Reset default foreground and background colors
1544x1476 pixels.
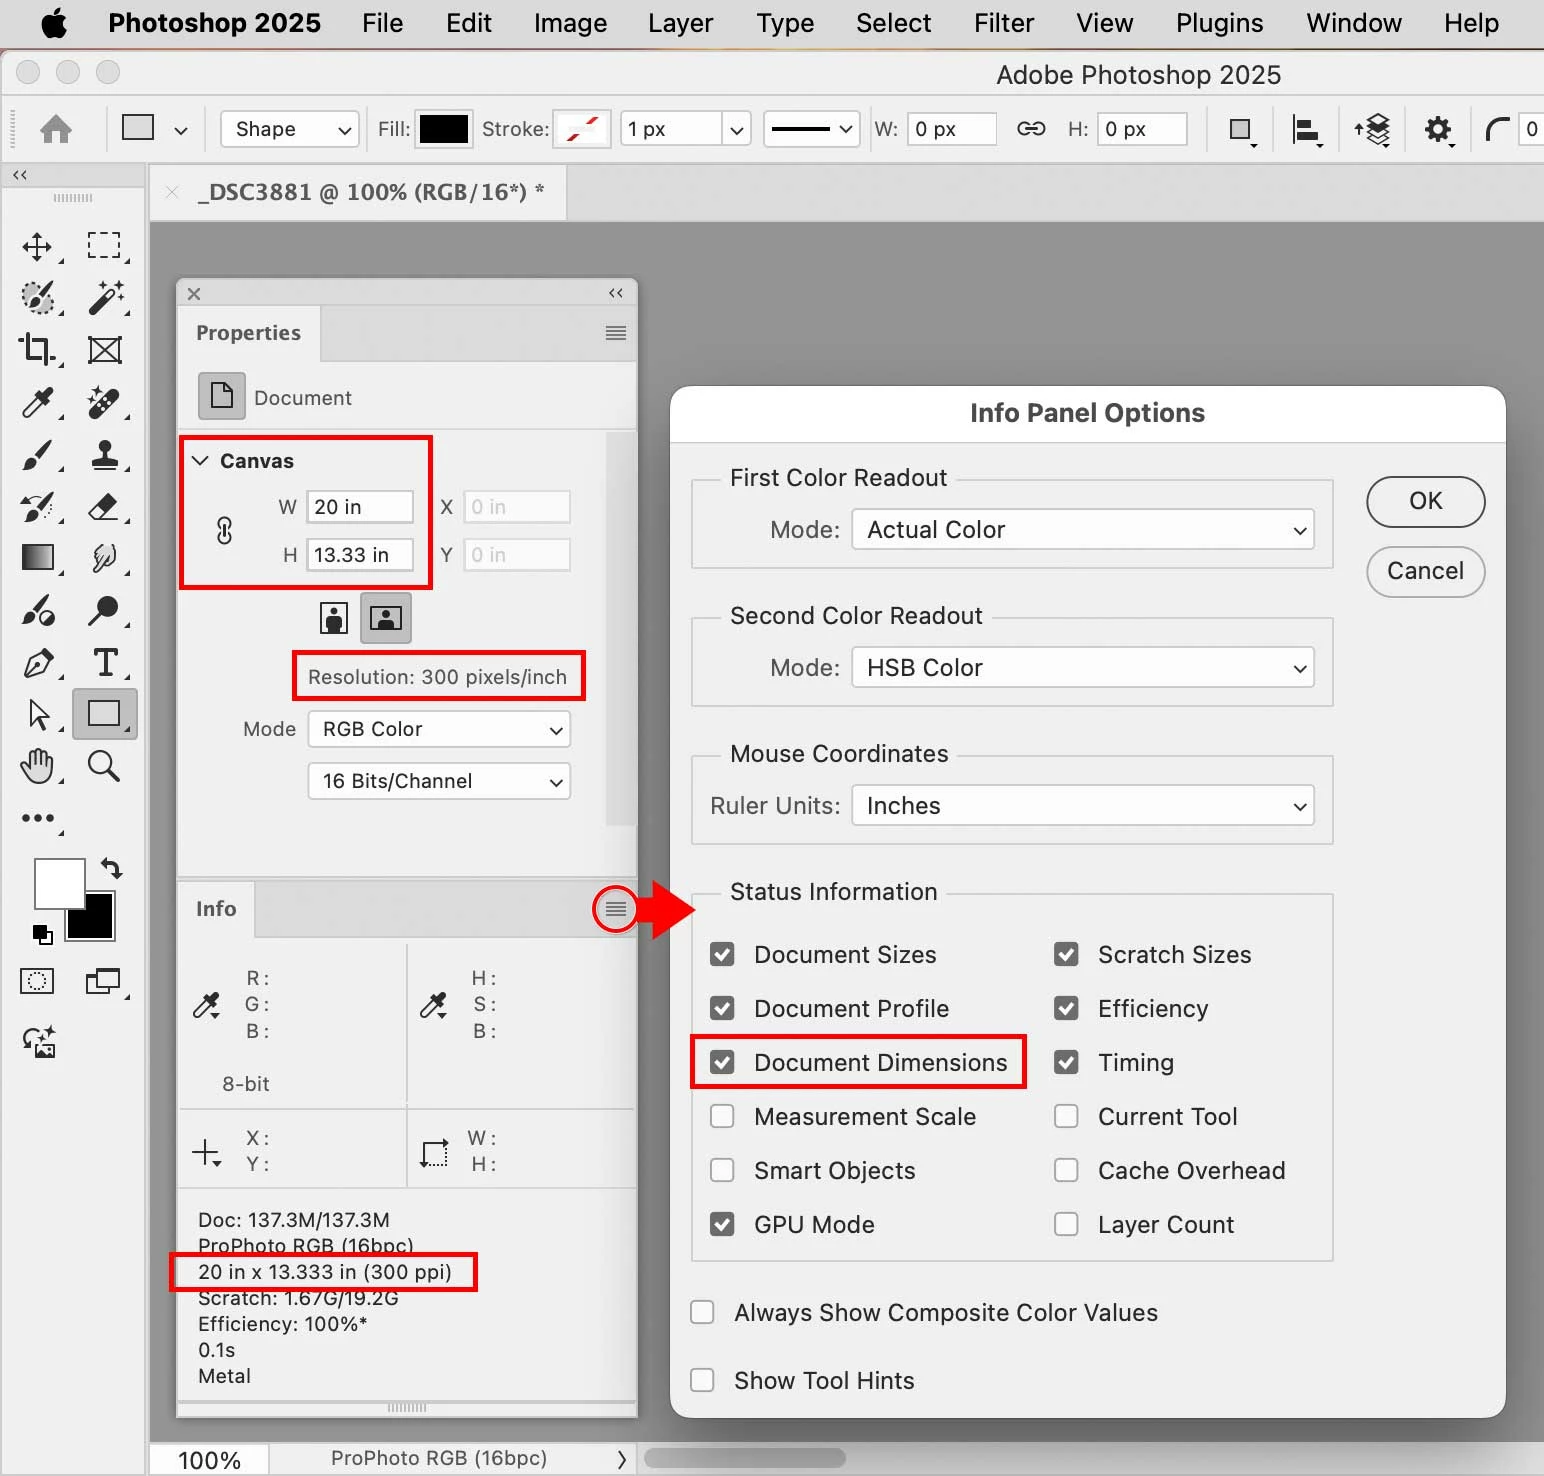click(42, 935)
